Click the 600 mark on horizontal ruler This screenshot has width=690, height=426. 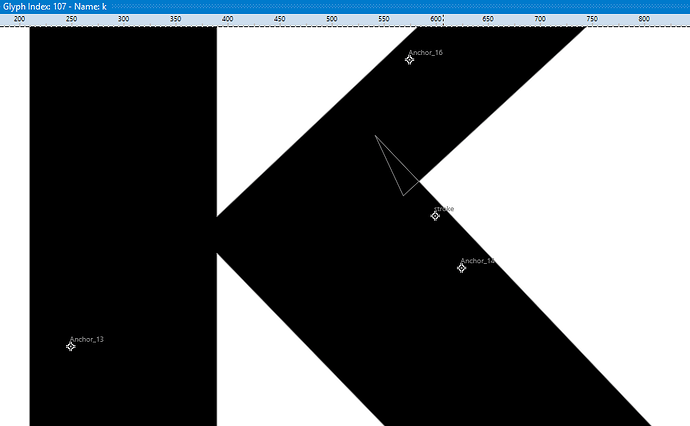pyautogui.click(x=436, y=19)
